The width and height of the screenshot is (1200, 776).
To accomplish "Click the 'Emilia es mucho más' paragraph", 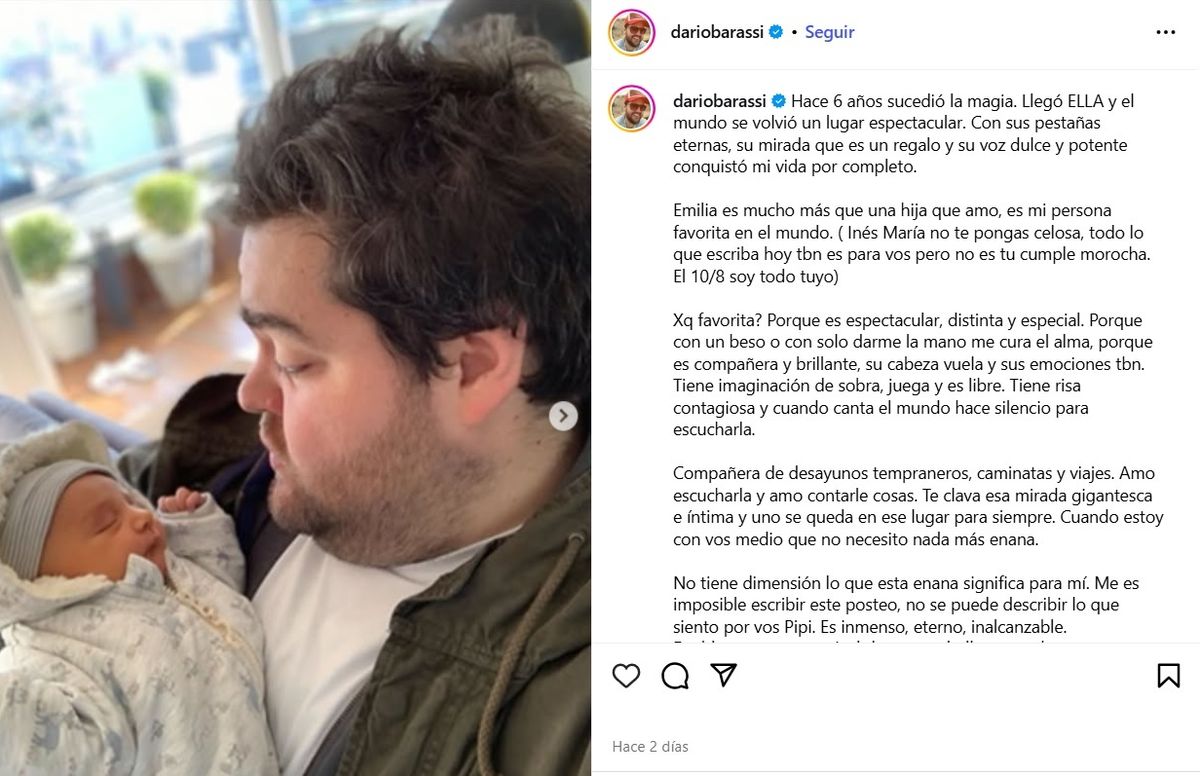I will [x=912, y=243].
